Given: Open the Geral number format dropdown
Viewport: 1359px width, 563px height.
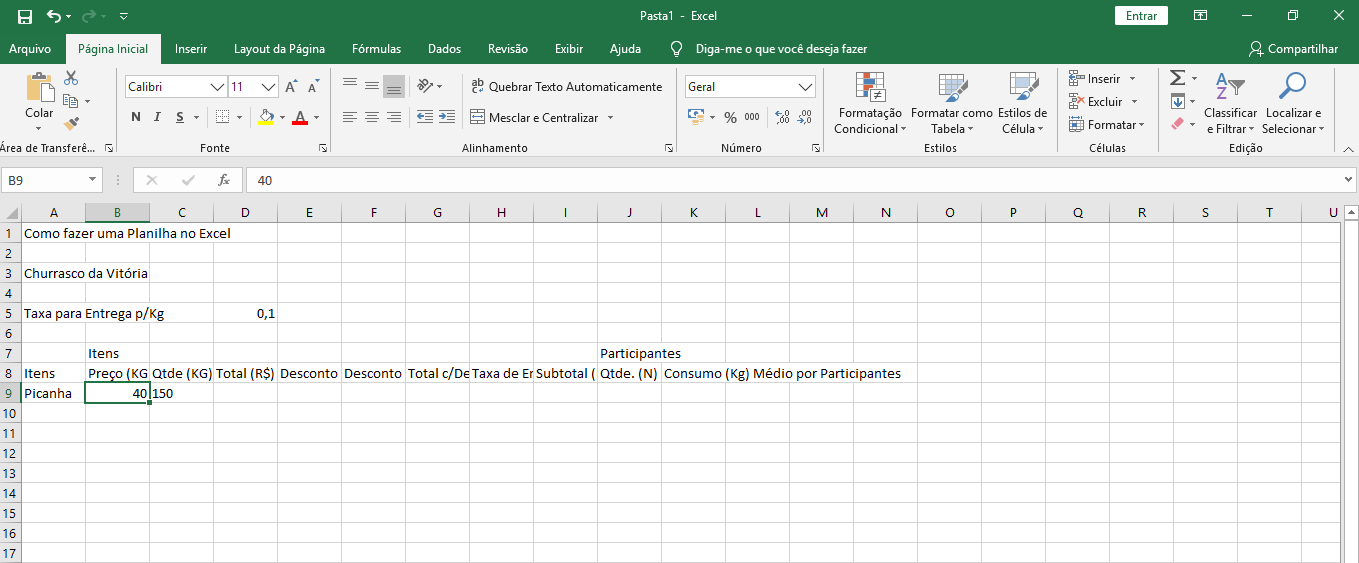Looking at the screenshot, I should click(x=806, y=87).
